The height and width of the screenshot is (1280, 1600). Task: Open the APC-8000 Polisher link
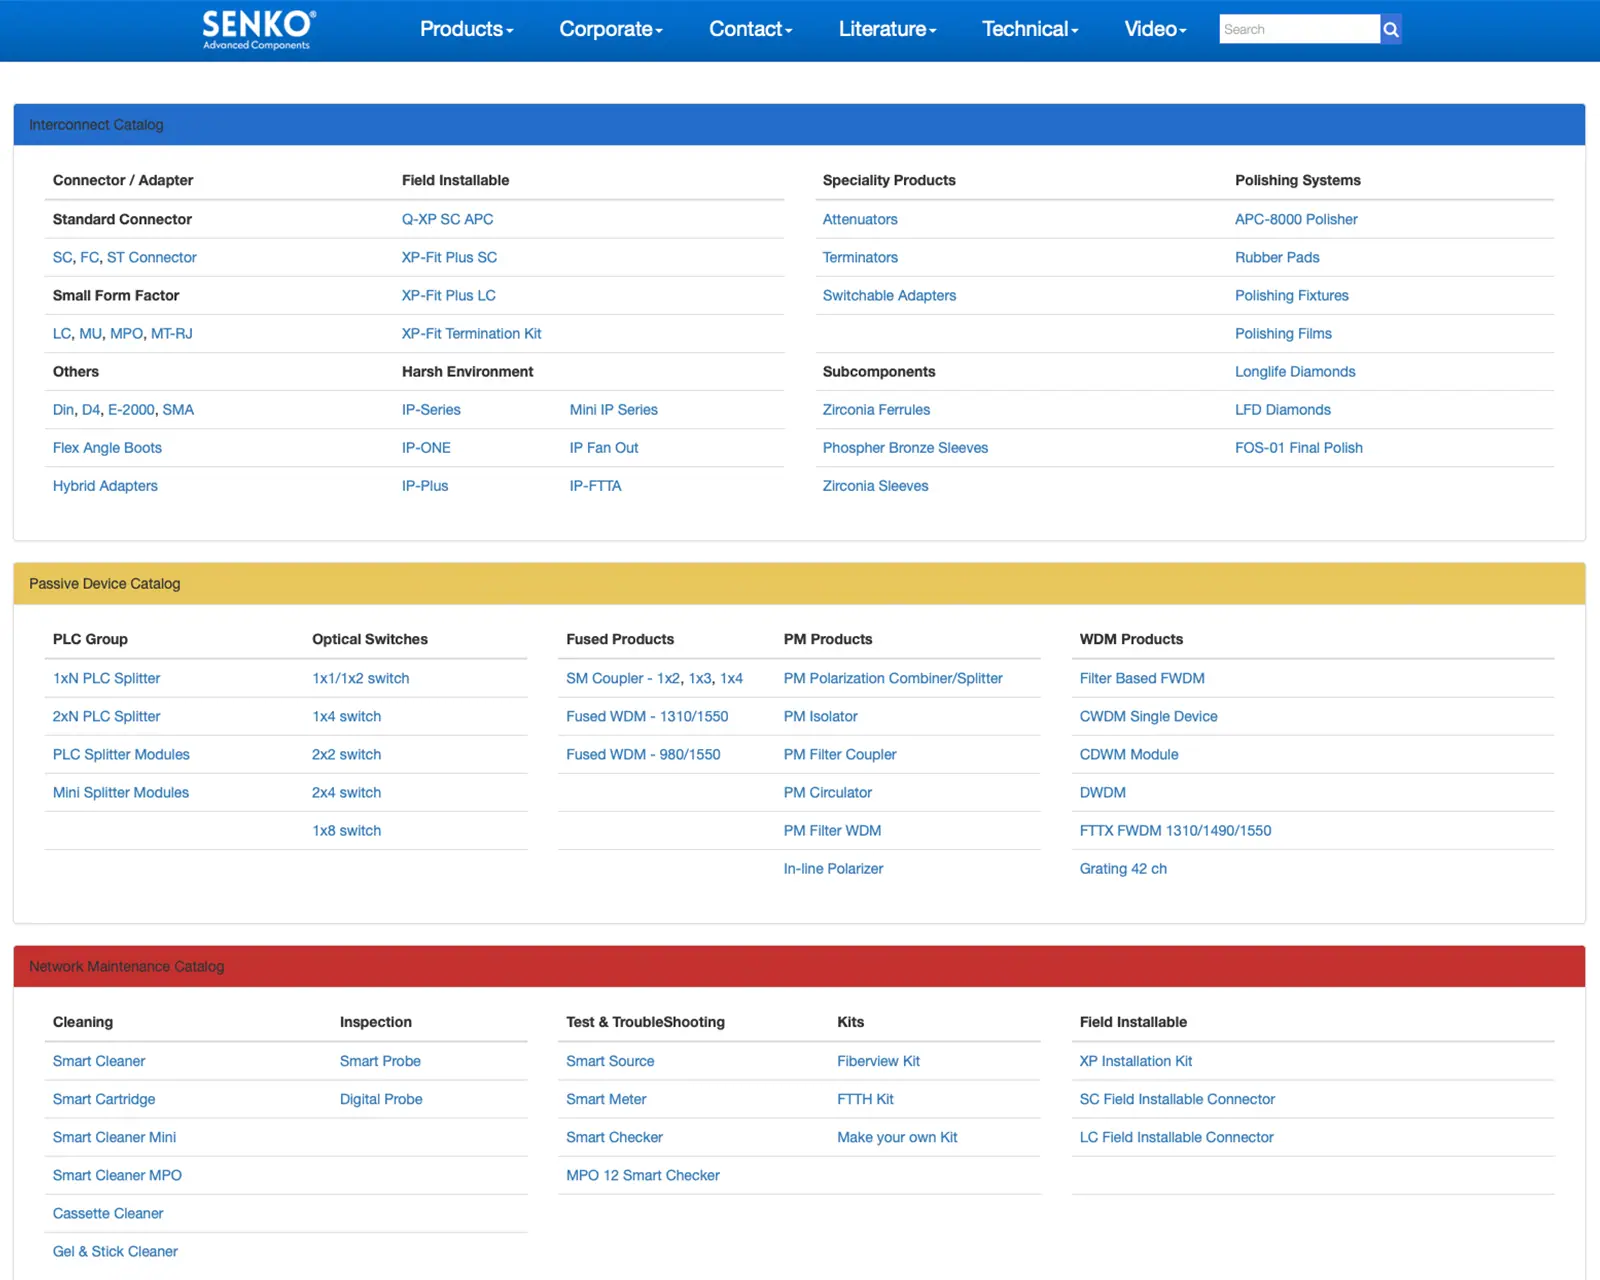click(1296, 219)
